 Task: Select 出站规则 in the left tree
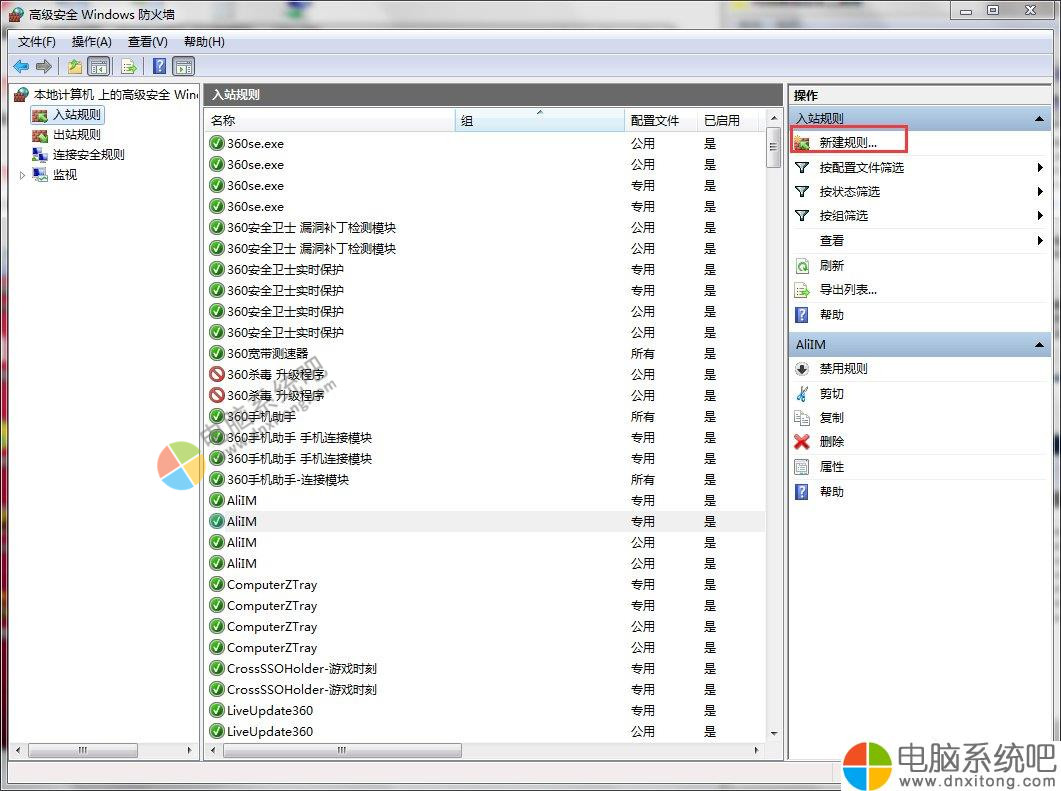(76, 135)
